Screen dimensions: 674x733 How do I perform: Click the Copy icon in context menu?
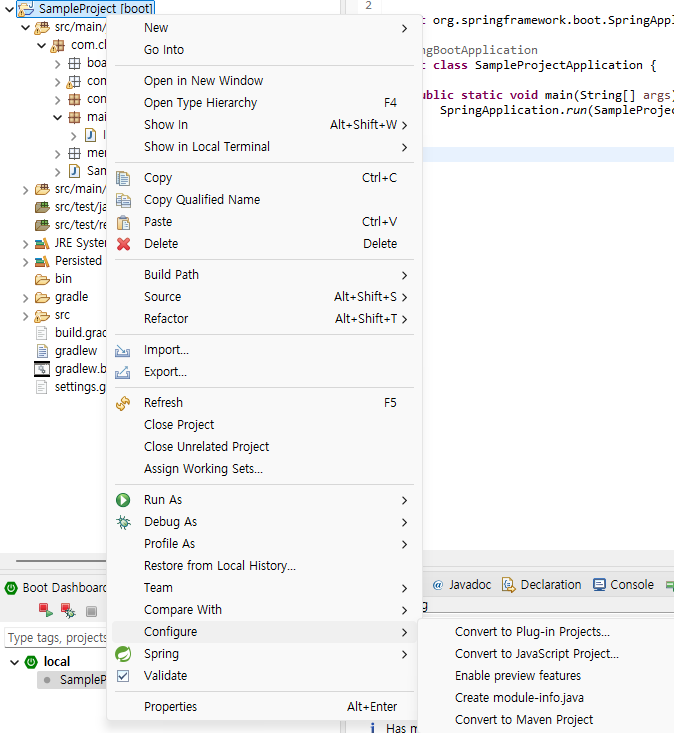coord(123,178)
